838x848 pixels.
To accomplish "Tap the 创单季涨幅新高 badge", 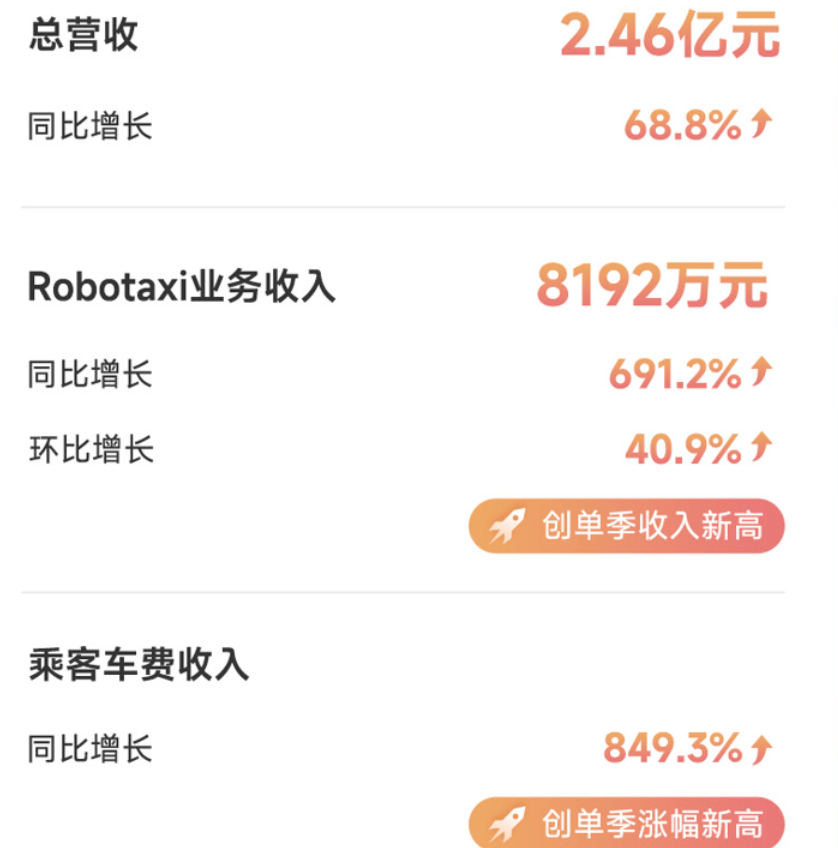I will click(627, 823).
